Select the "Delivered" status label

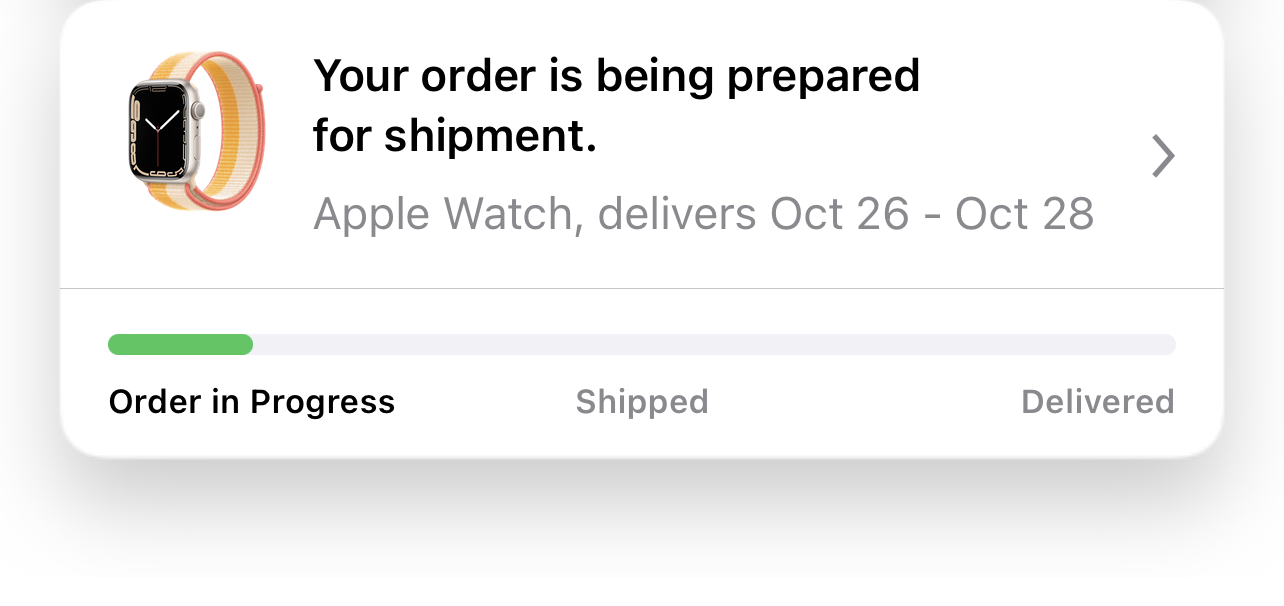point(1097,402)
